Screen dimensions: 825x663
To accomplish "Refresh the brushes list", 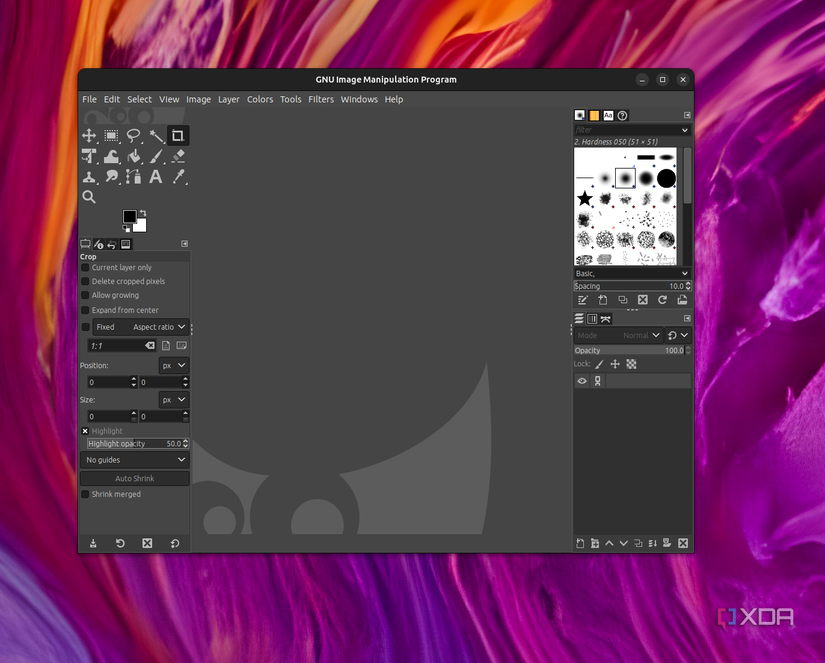I will coord(662,300).
